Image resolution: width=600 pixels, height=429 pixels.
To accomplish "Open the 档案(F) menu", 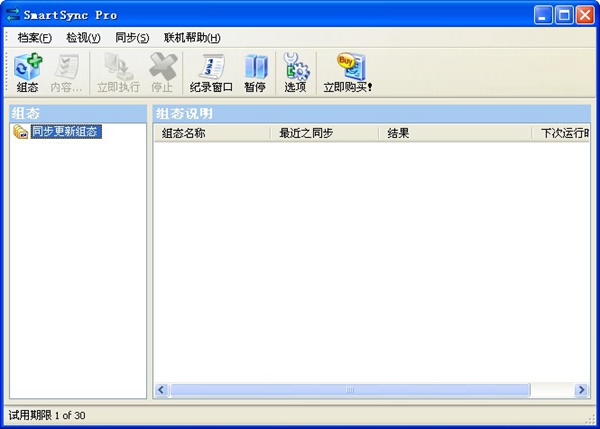I will point(34,38).
